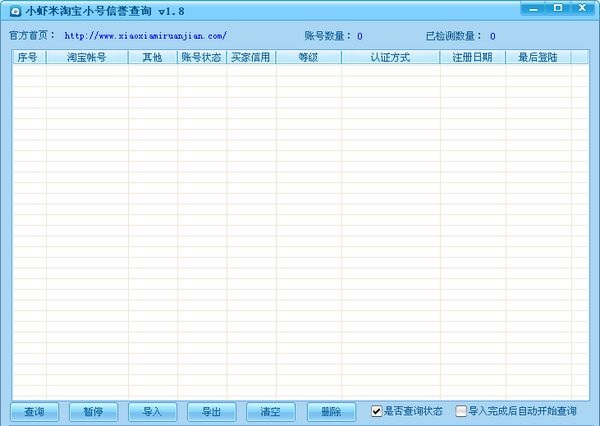Click the 买家信用 column header
This screenshot has height=426, width=600.
[251, 58]
